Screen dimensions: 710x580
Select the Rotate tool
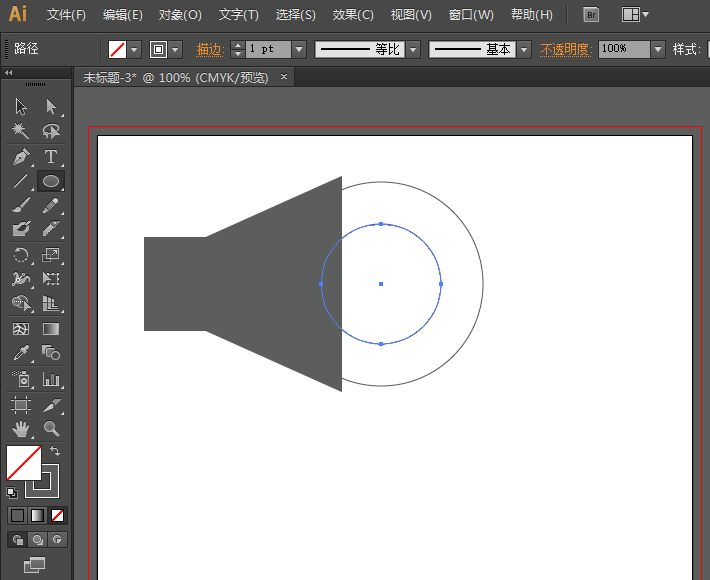click(x=21, y=255)
